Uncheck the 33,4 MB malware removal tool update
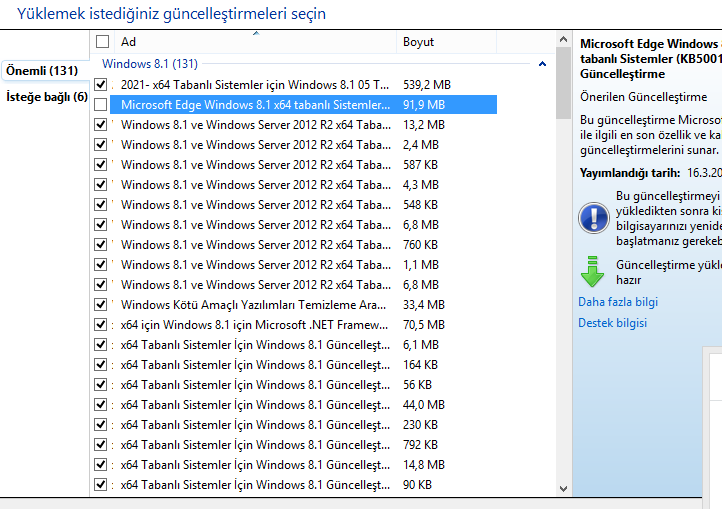 pyautogui.click(x=100, y=304)
